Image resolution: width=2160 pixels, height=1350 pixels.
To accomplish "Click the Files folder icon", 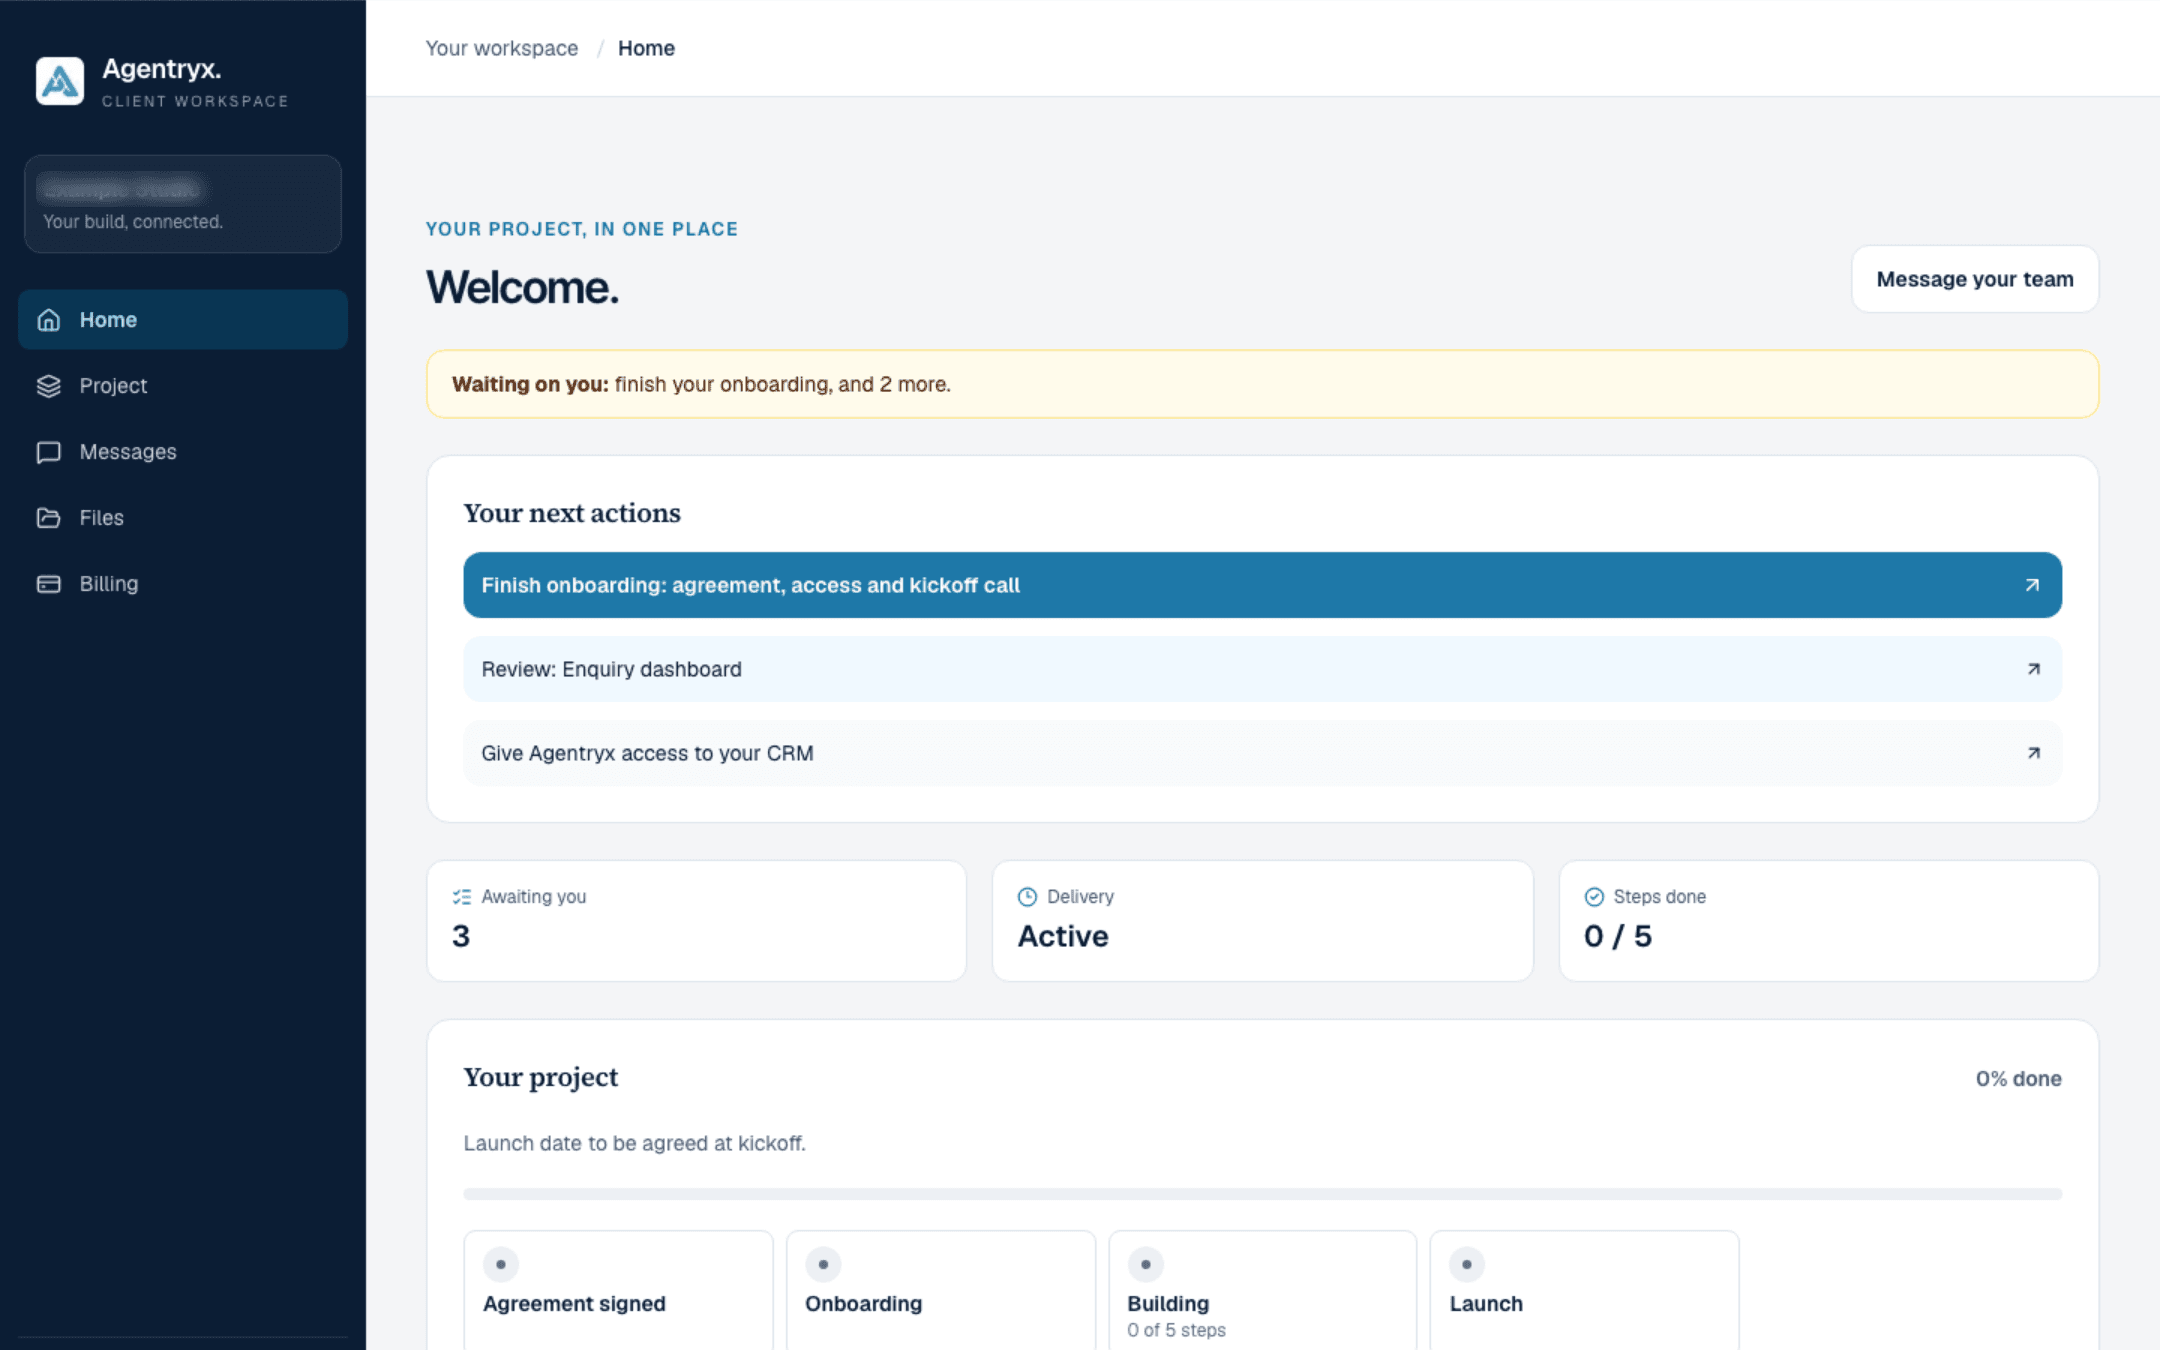I will pyautogui.click(x=49, y=518).
